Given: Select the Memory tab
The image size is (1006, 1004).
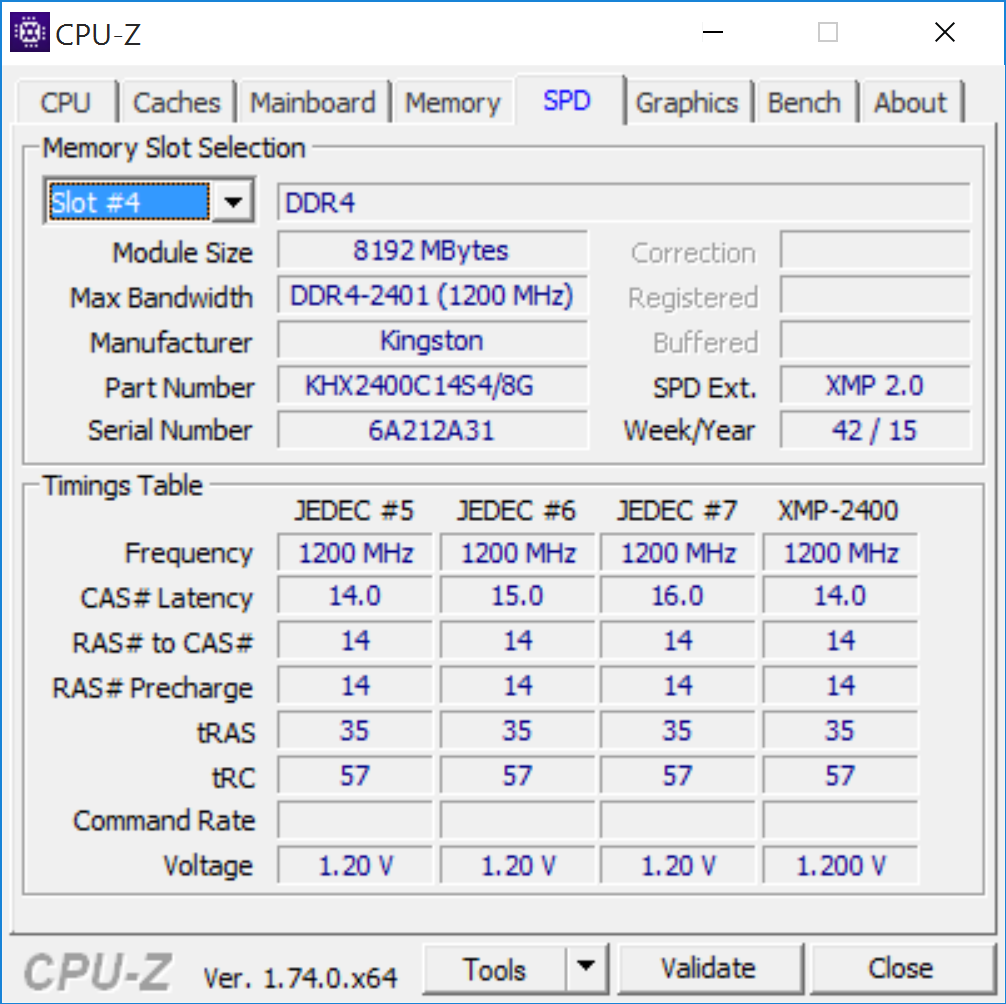Looking at the screenshot, I should [x=453, y=103].
